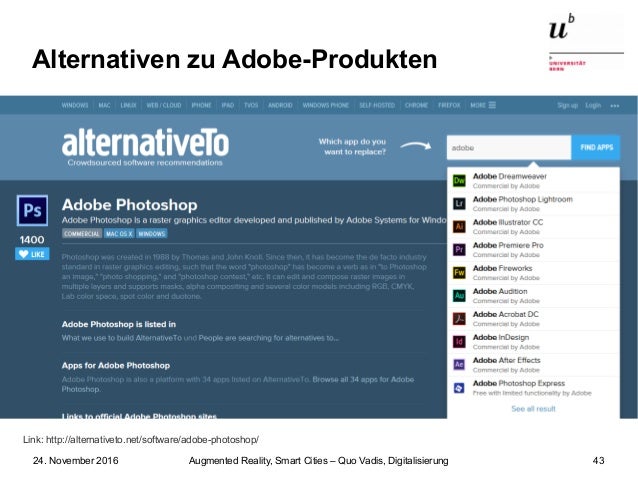This screenshot has width=638, height=479.
Task: Click the Universität Bern logo
Action: [586, 42]
